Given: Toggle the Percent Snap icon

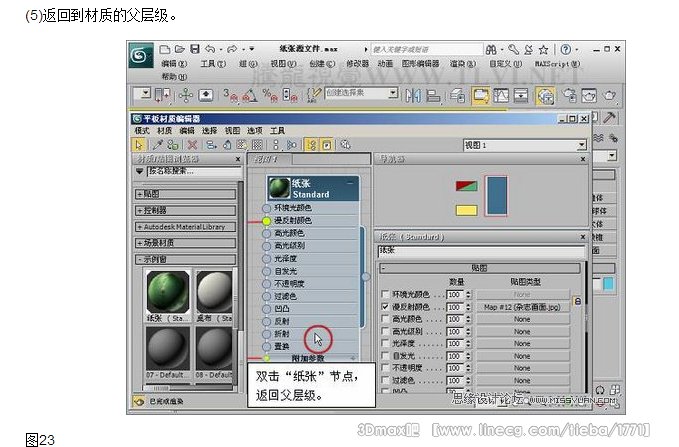Looking at the screenshot, I should [270, 95].
